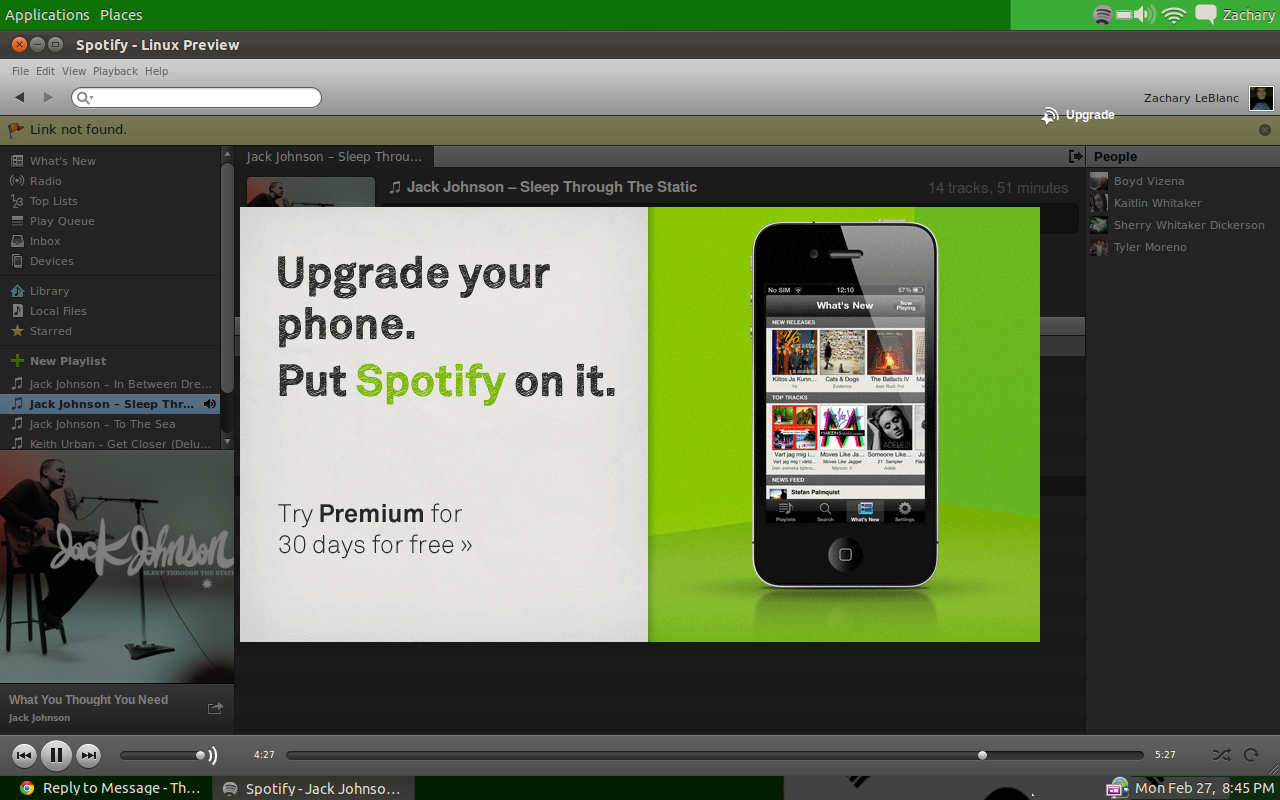1280x800 pixels.
Task: Open the clock showing Mon Feb 27, 8:45 PM
Action: (1204, 788)
